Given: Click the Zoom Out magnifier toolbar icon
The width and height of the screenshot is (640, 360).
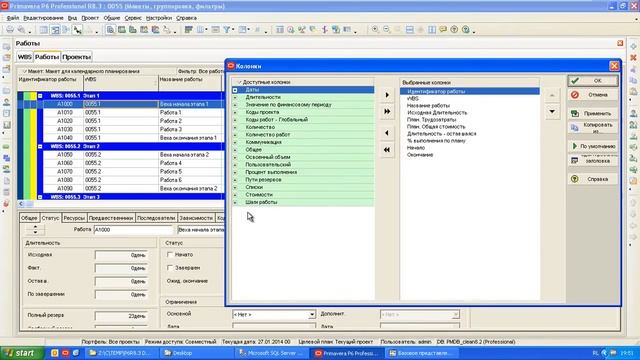Looking at the screenshot, I should click(x=387, y=30).
